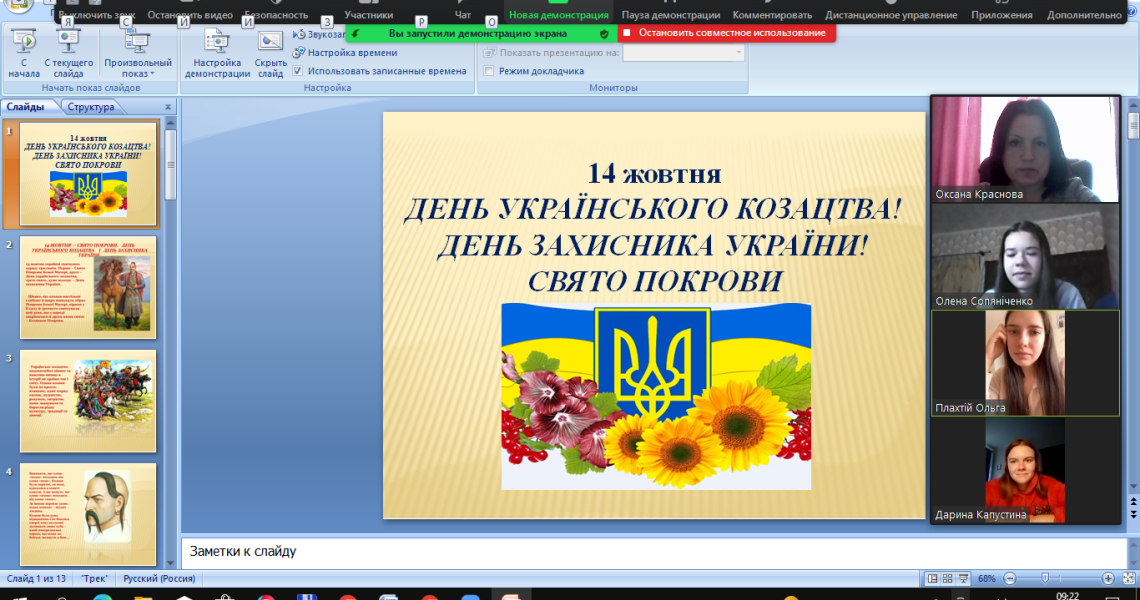Click Ukrainian flag picture on slide
This screenshot has height=600, width=1140.
[x=656, y=396]
